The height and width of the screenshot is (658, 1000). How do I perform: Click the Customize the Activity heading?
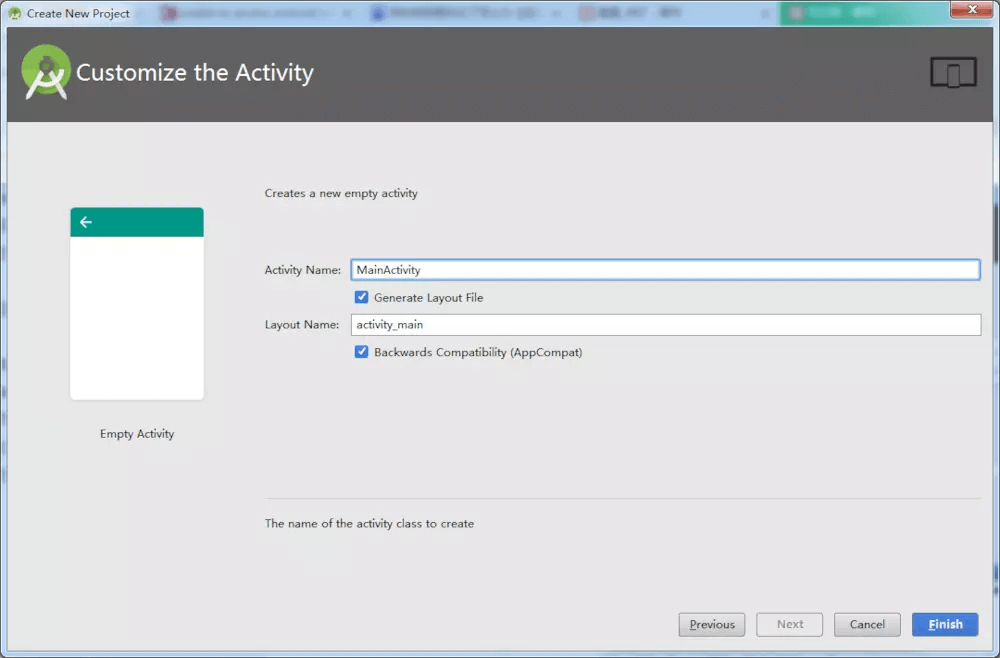tap(195, 72)
